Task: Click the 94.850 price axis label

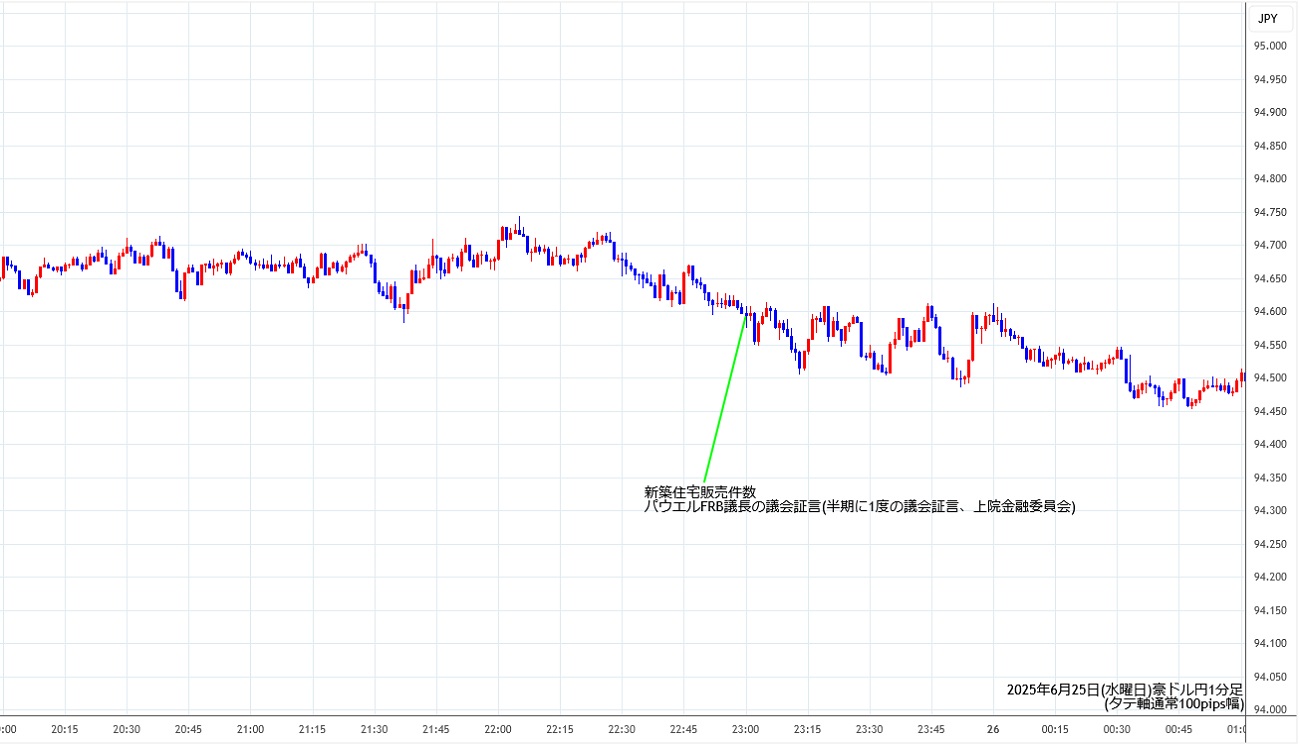Action: [x=1271, y=146]
